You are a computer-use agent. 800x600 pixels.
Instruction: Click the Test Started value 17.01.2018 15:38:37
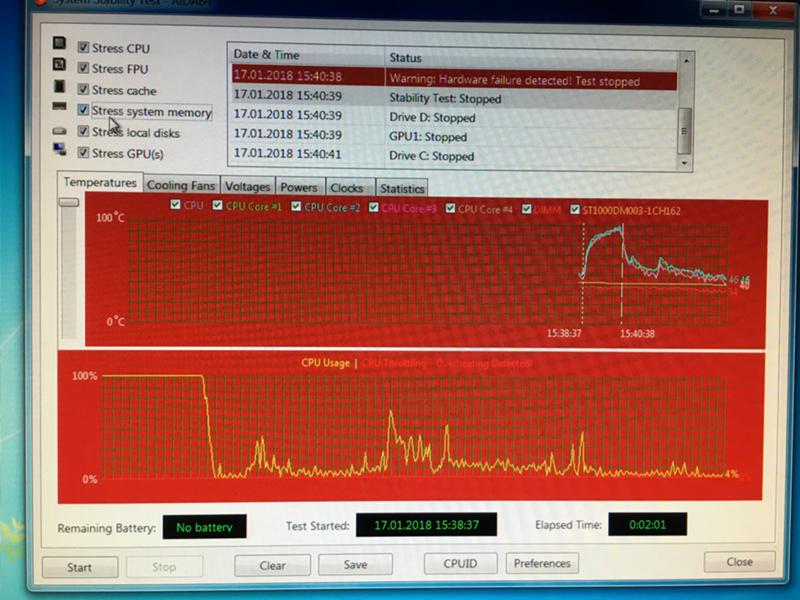pos(427,525)
